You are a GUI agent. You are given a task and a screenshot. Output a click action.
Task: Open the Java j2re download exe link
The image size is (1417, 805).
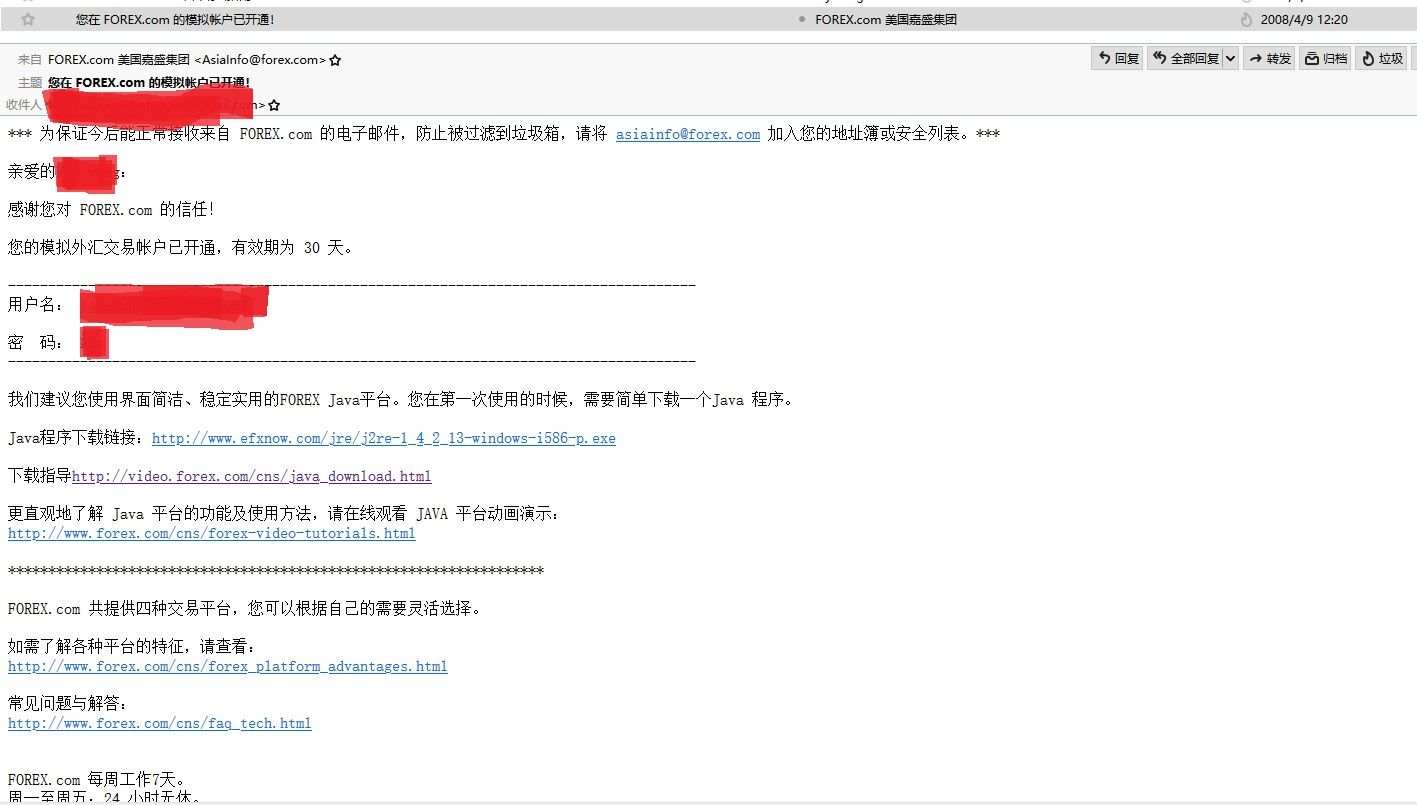point(384,438)
